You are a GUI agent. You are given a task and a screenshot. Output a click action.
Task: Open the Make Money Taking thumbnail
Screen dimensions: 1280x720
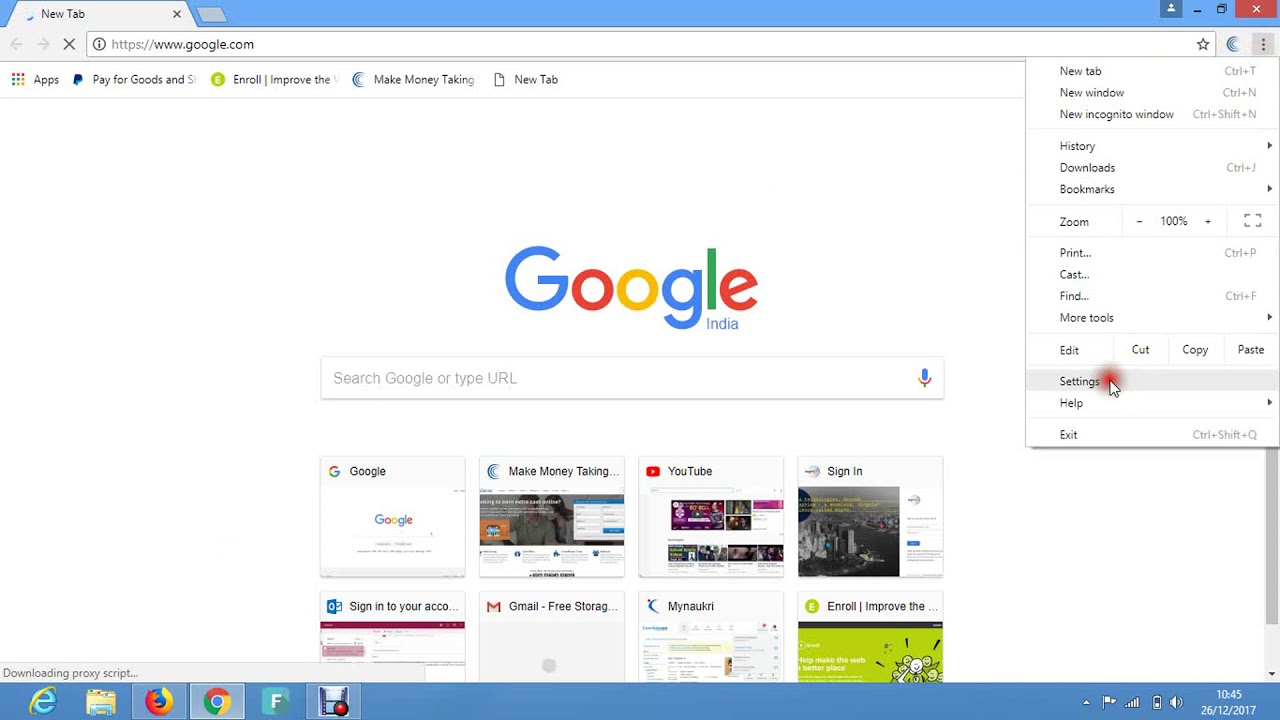click(552, 517)
